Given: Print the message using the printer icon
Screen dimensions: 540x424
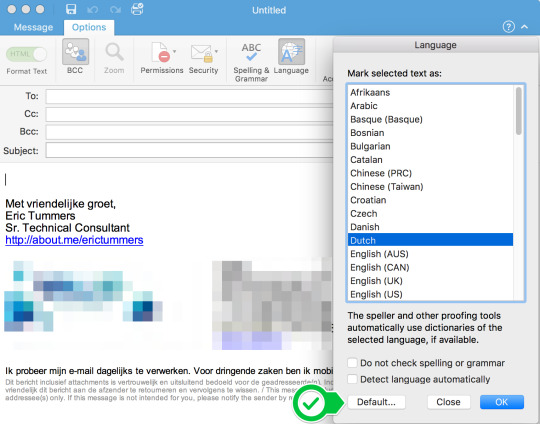Looking at the screenshot, I should coord(137,9).
